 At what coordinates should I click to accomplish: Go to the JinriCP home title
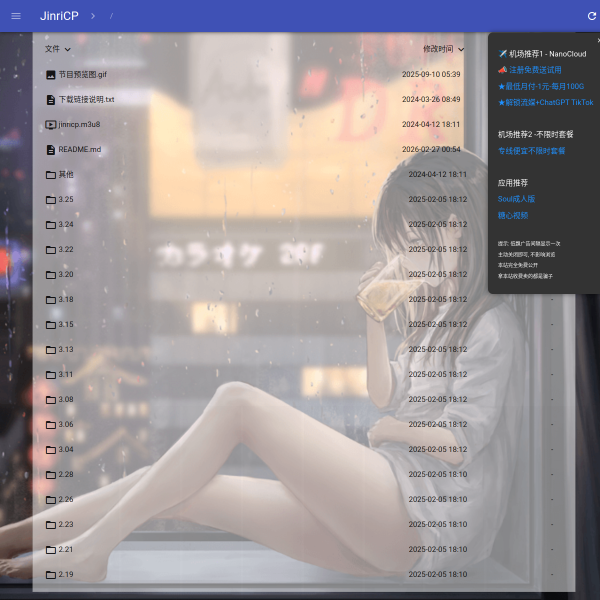[x=59, y=16]
